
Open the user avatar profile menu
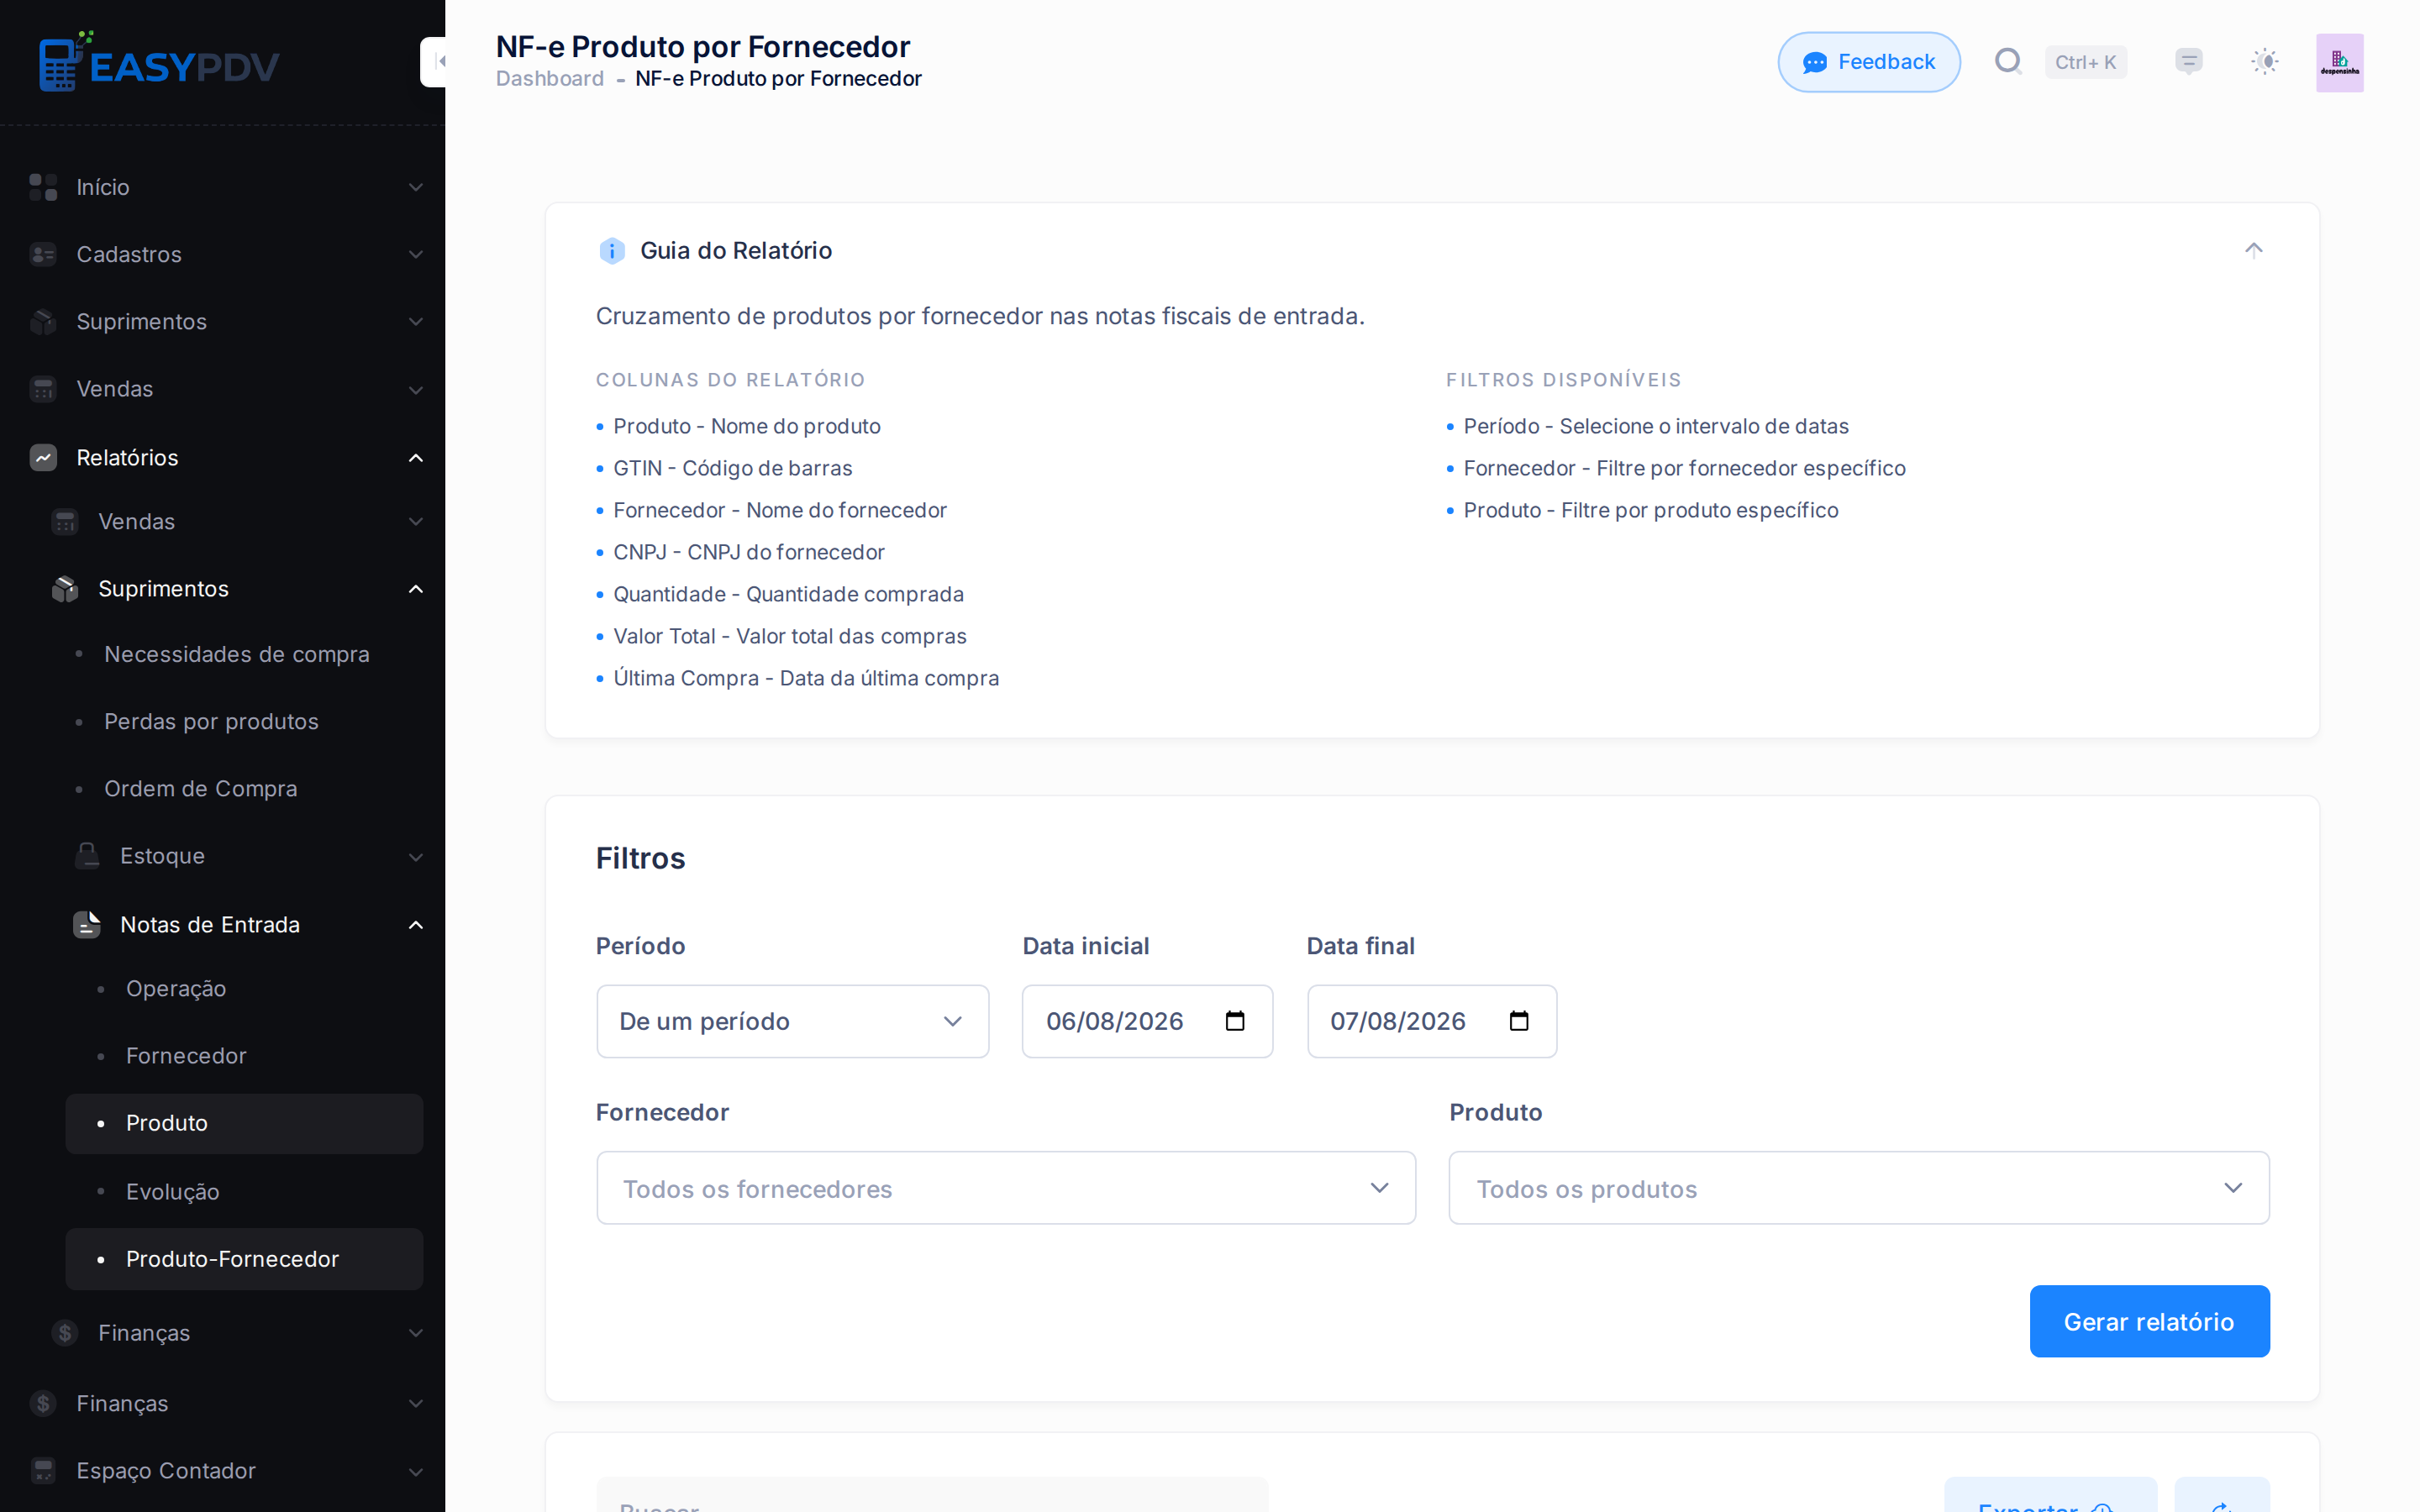2340,62
